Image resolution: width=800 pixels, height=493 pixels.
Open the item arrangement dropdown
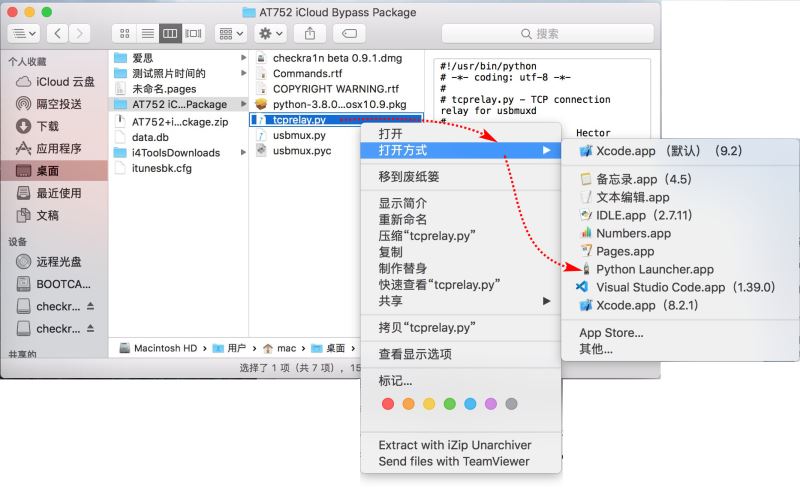[231, 34]
